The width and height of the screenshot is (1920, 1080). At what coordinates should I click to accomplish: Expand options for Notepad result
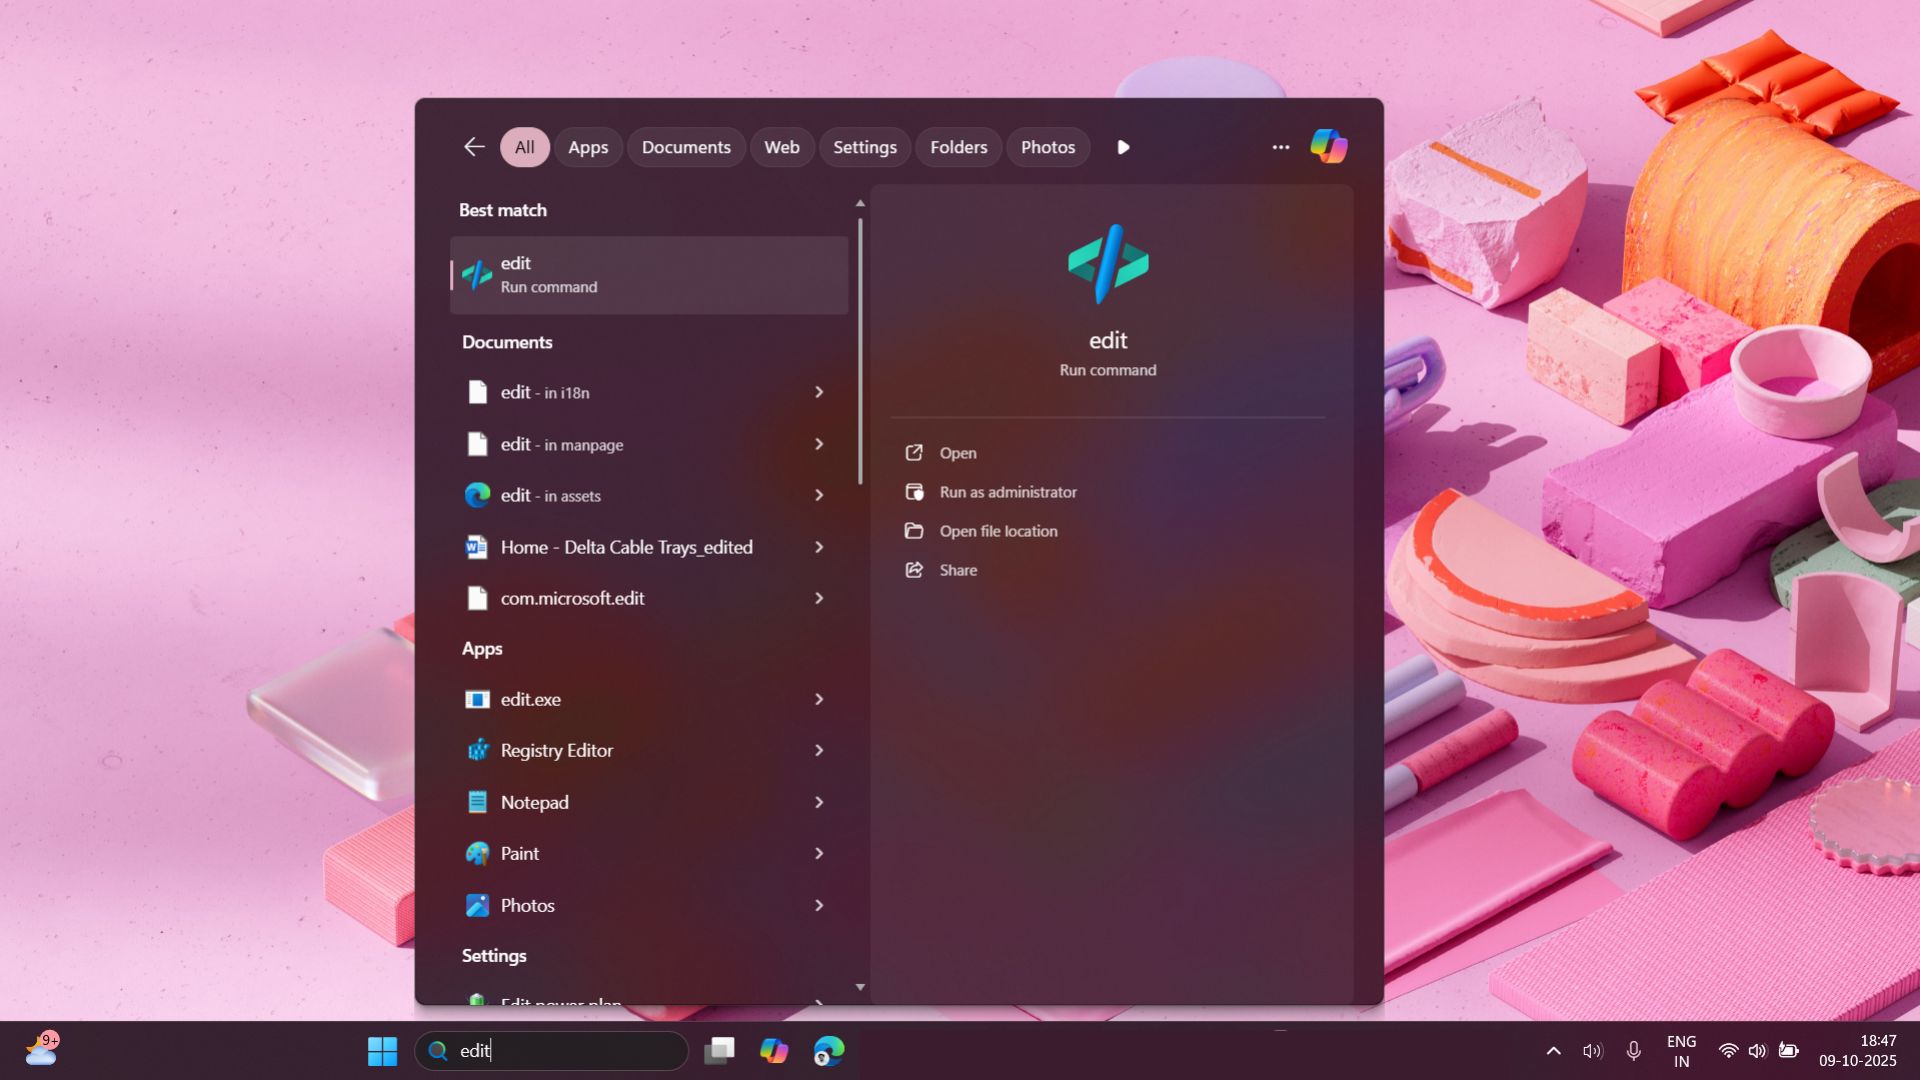[819, 802]
